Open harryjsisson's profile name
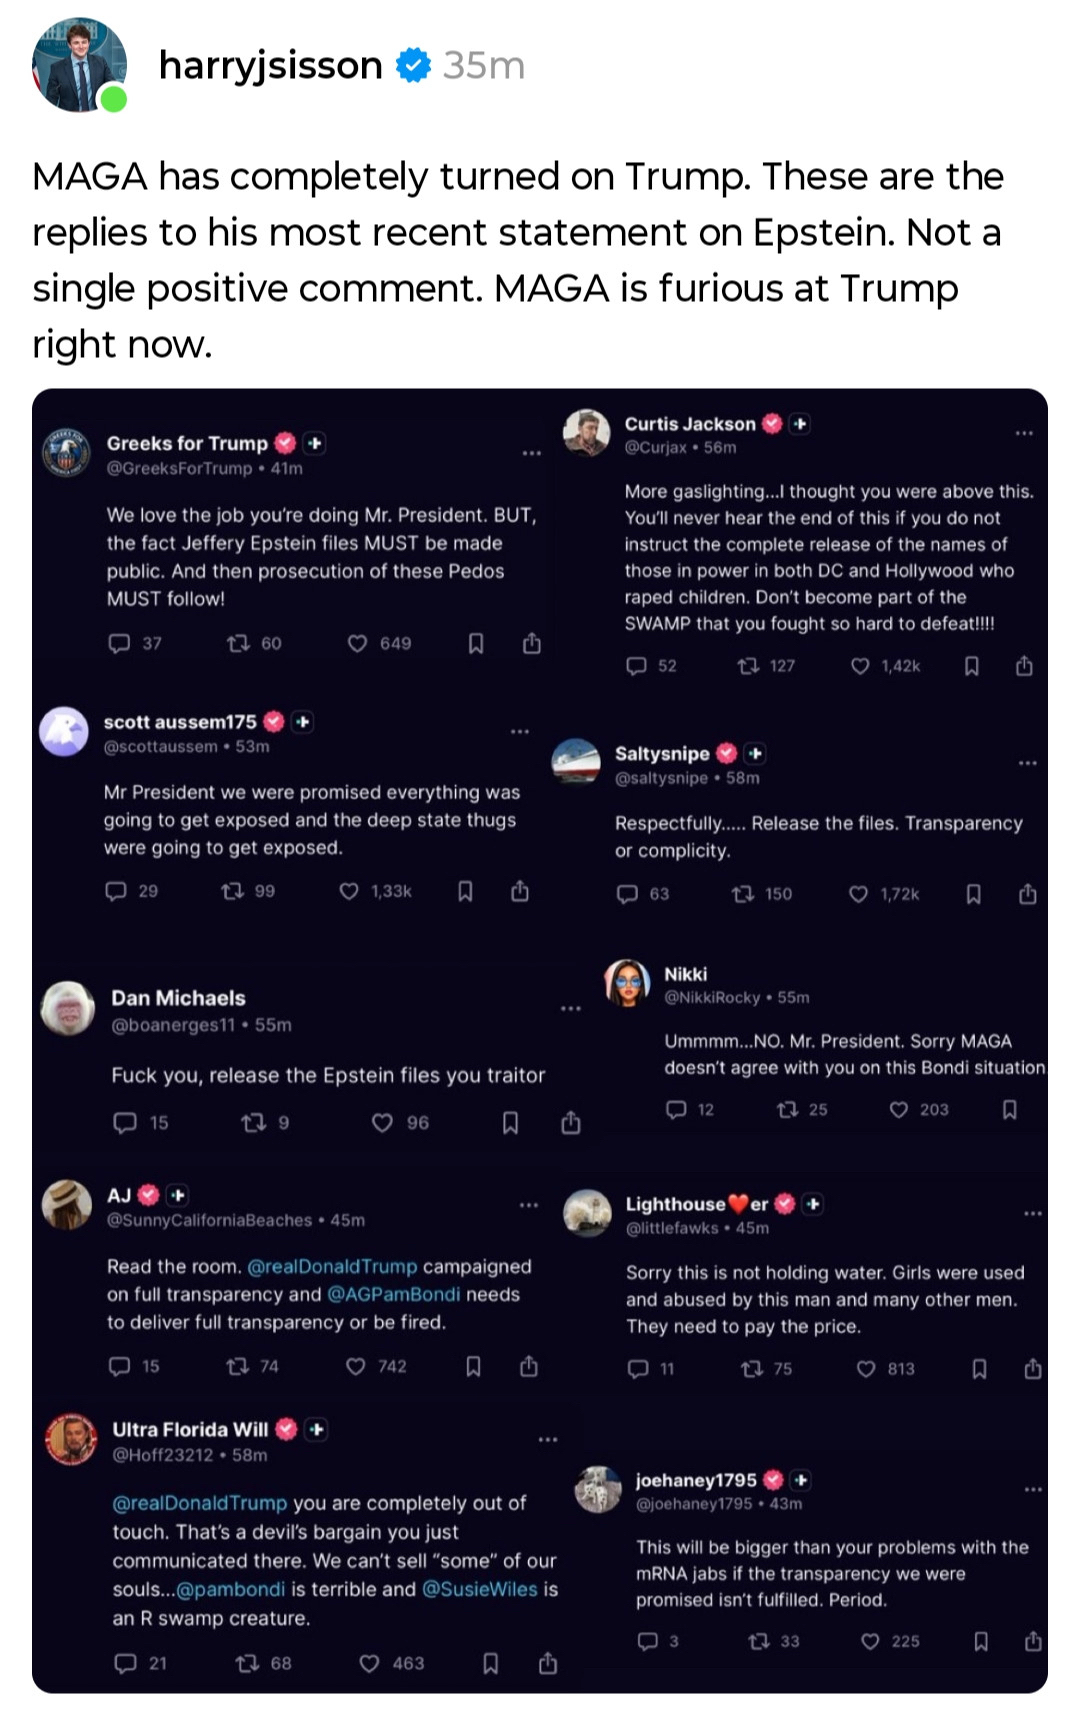 (x=270, y=65)
